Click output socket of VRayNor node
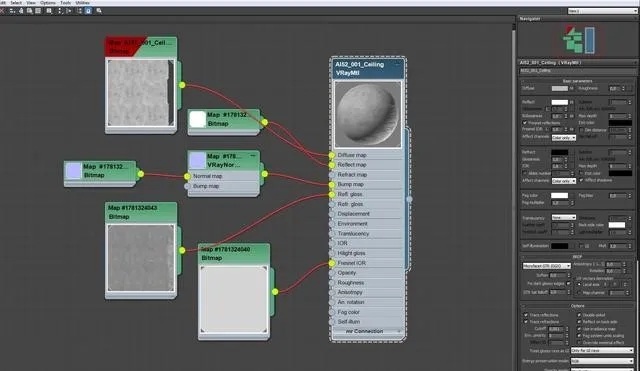The image size is (640, 371). pos(264,174)
